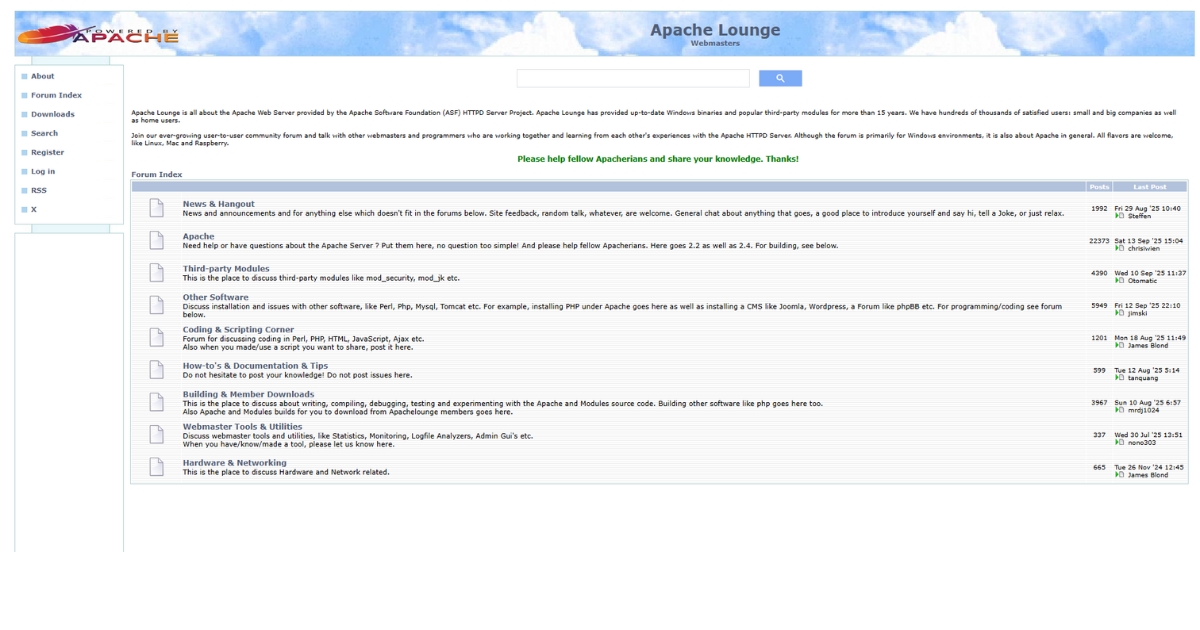
Task: Open latest post icon next to Steffen
Action: tap(1120, 216)
